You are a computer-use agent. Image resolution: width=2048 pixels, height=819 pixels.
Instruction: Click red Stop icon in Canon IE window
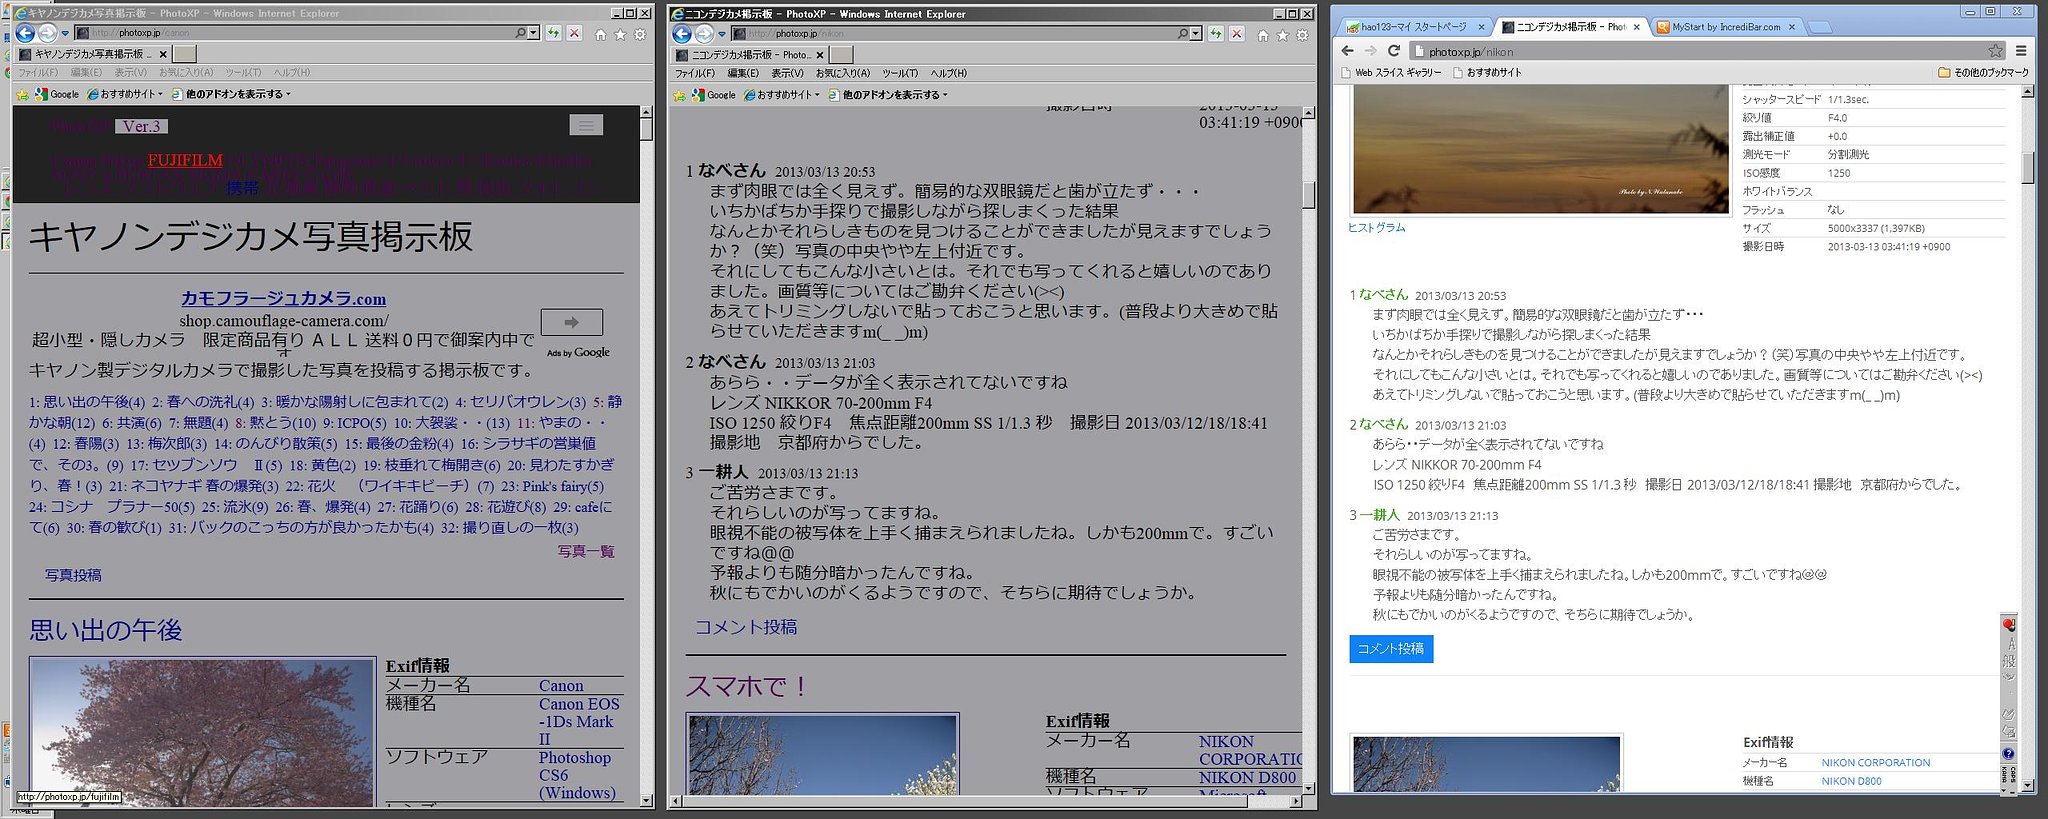[574, 33]
